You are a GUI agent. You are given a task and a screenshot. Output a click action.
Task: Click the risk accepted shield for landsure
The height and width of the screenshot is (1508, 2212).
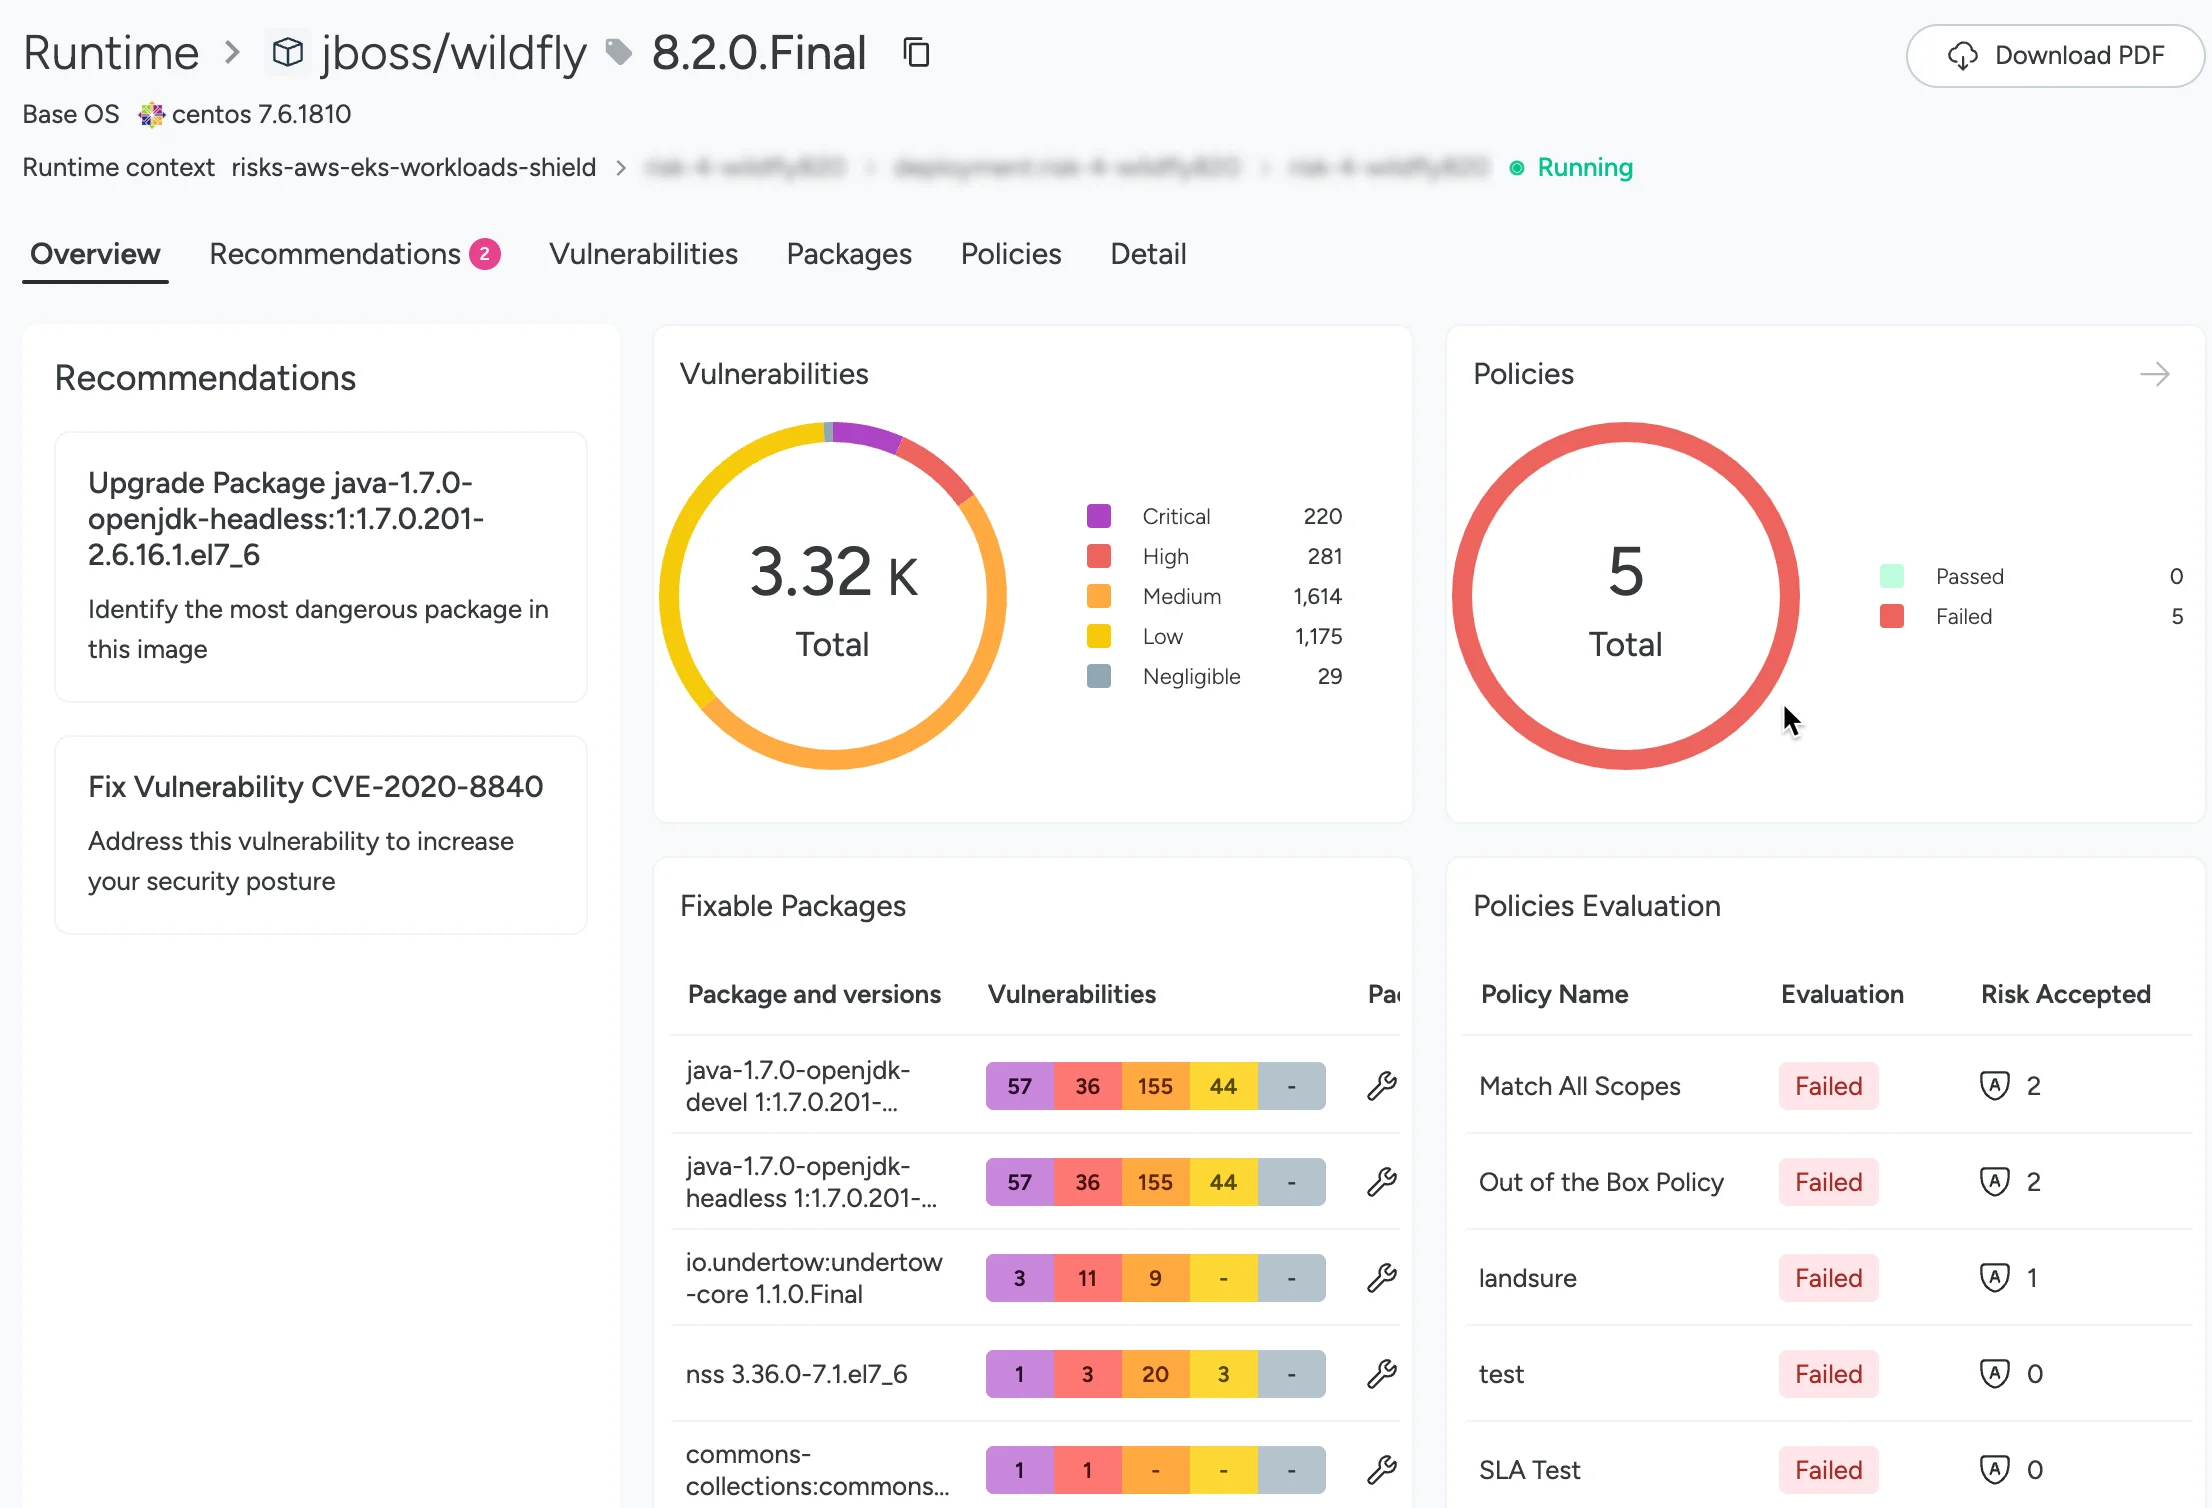(x=1995, y=1277)
